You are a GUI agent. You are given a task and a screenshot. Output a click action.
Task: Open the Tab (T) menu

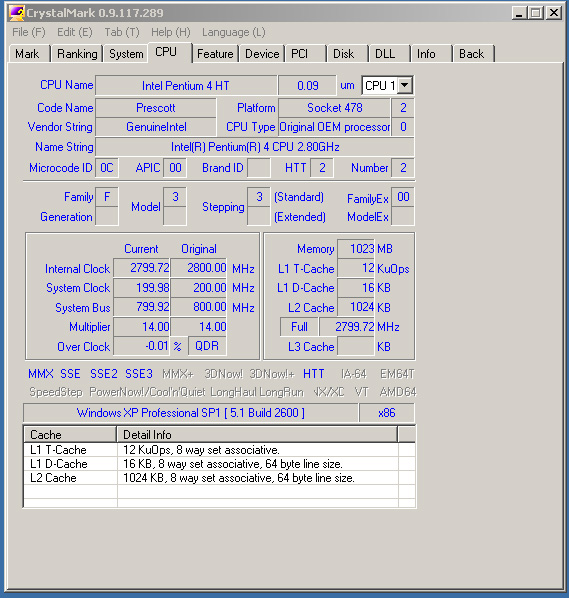click(122, 32)
